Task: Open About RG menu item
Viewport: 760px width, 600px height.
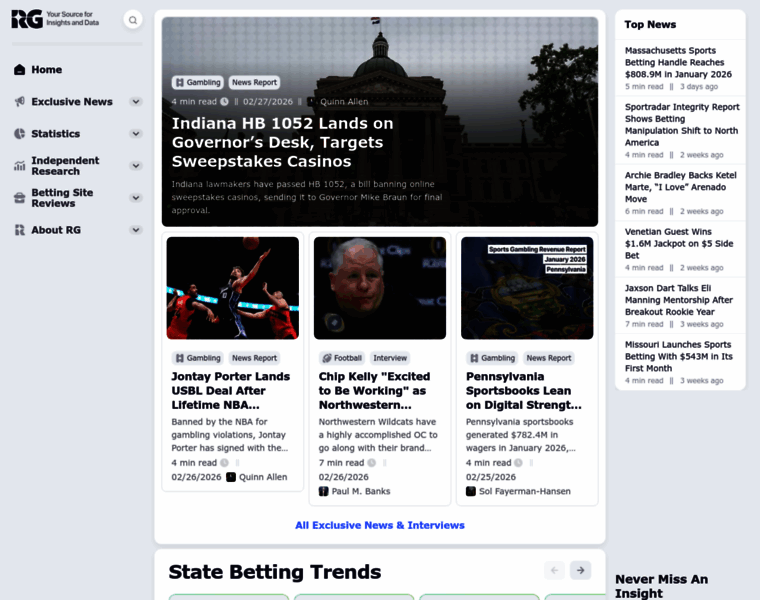Action: (x=56, y=230)
